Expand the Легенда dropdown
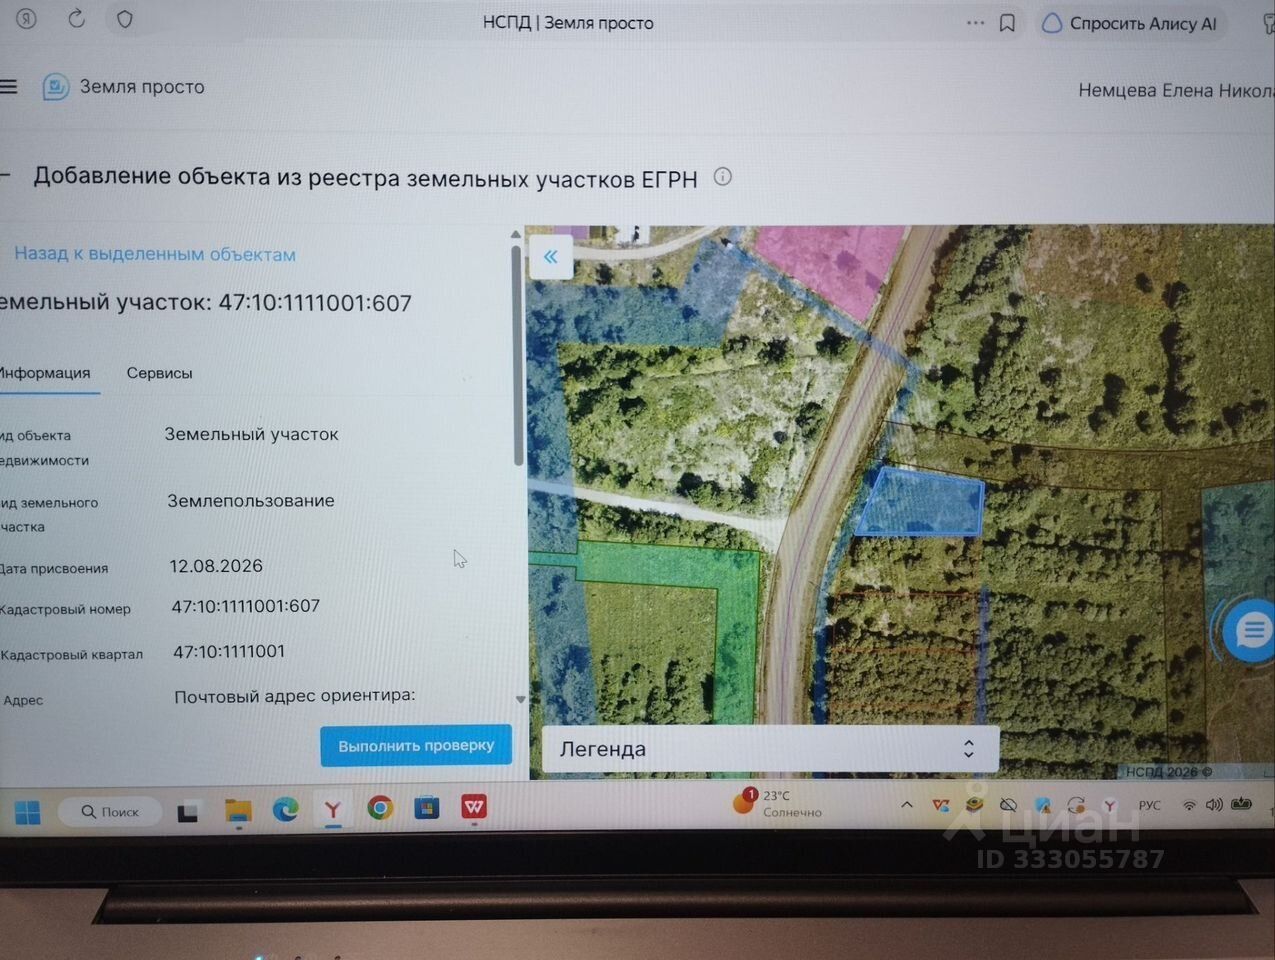Image resolution: width=1275 pixels, height=960 pixels. click(x=770, y=749)
